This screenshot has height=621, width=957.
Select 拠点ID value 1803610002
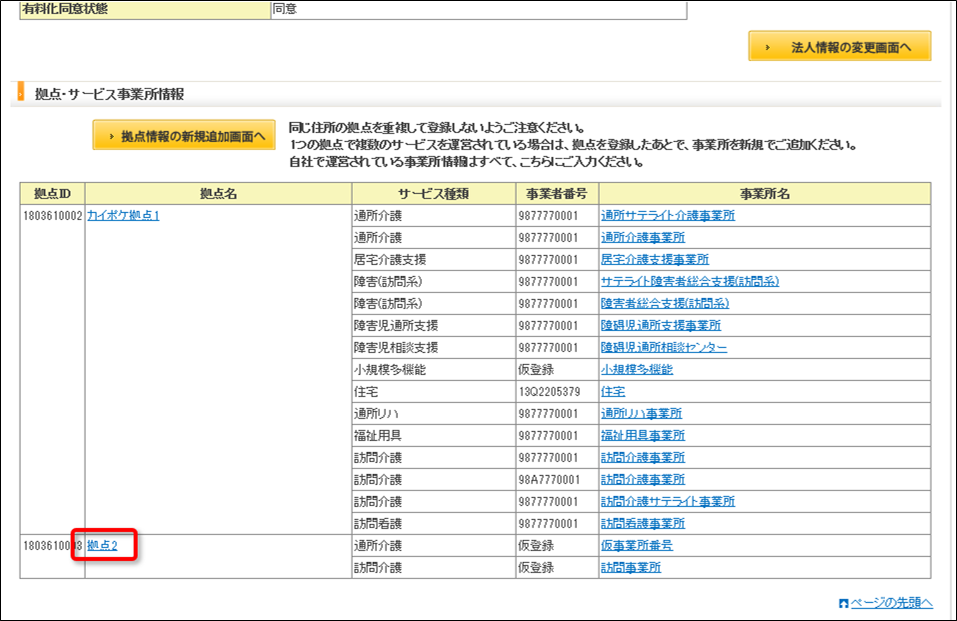(x=52, y=216)
